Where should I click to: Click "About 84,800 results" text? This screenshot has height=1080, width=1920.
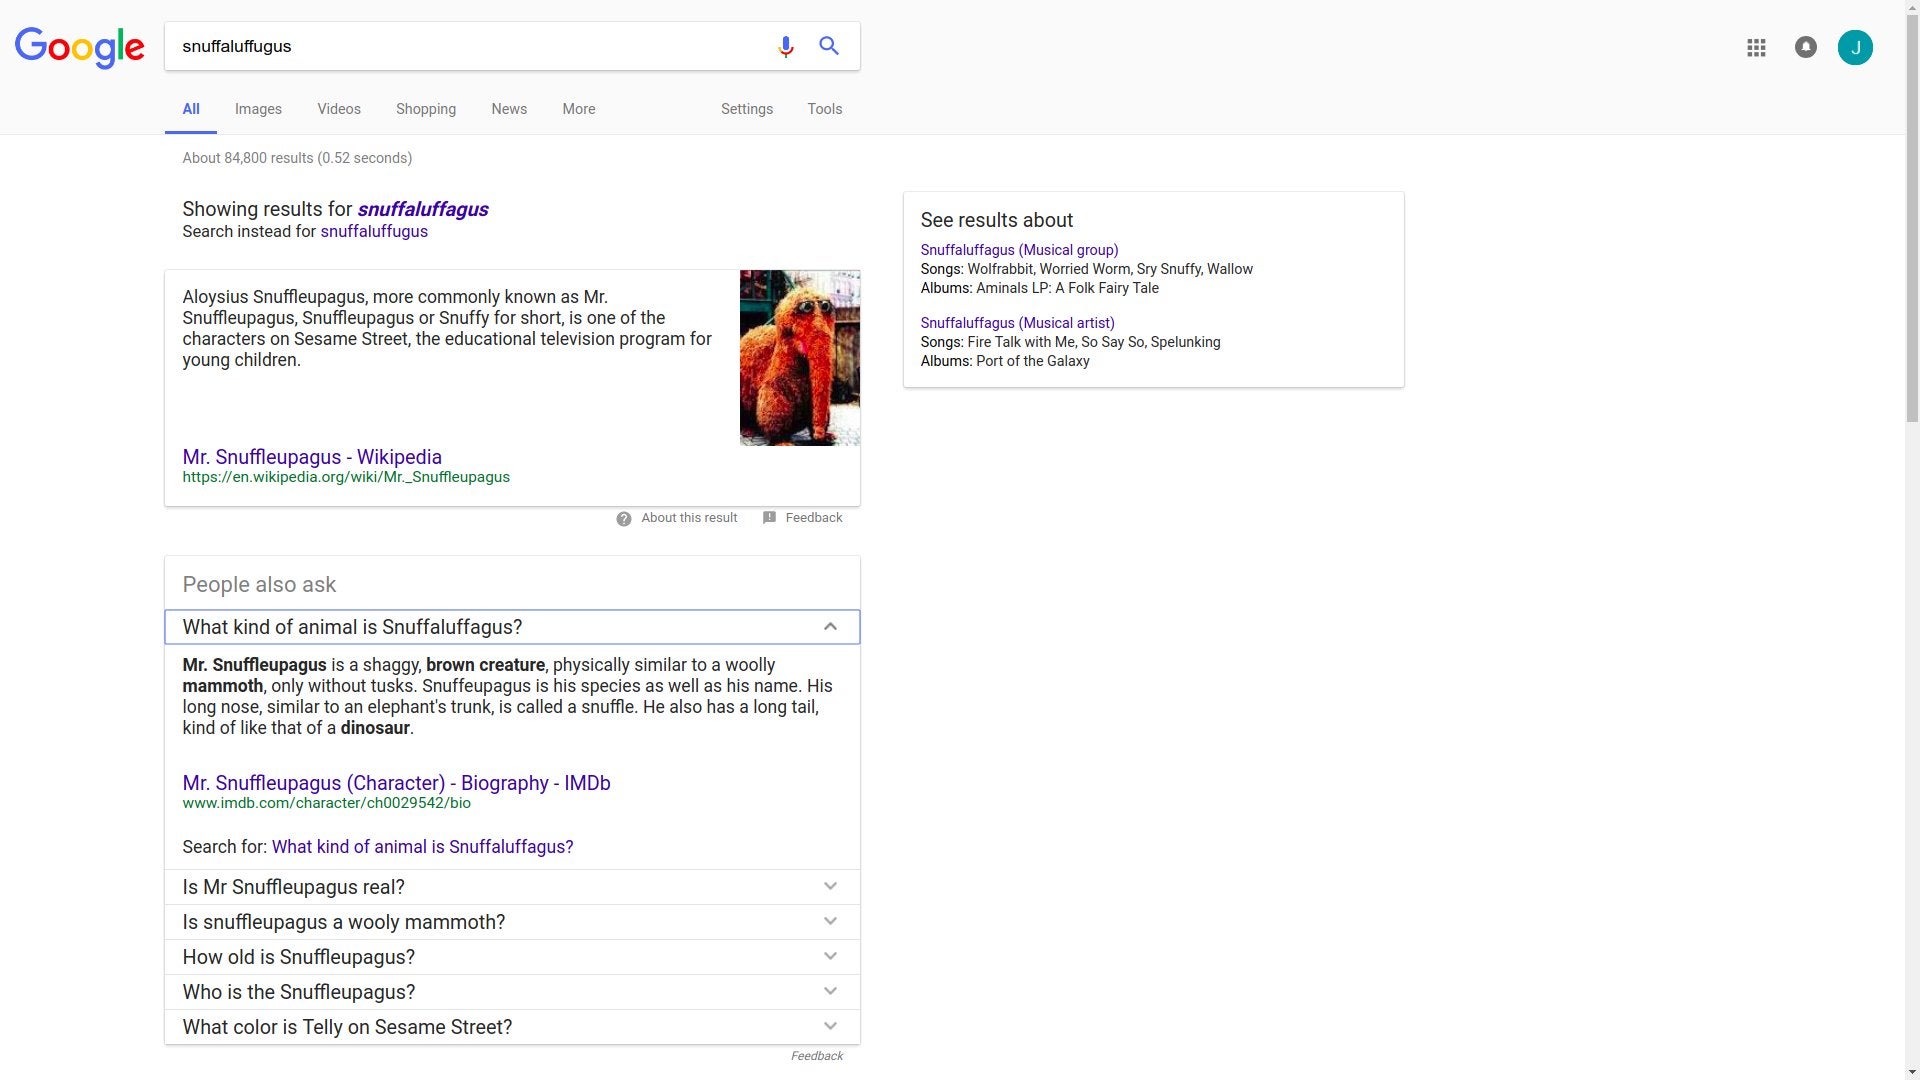coord(297,158)
